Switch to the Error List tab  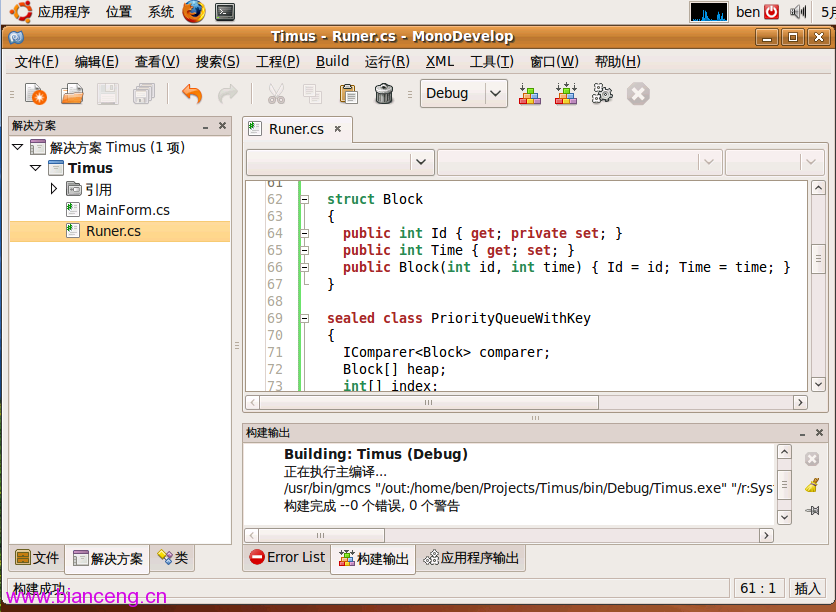(287, 558)
